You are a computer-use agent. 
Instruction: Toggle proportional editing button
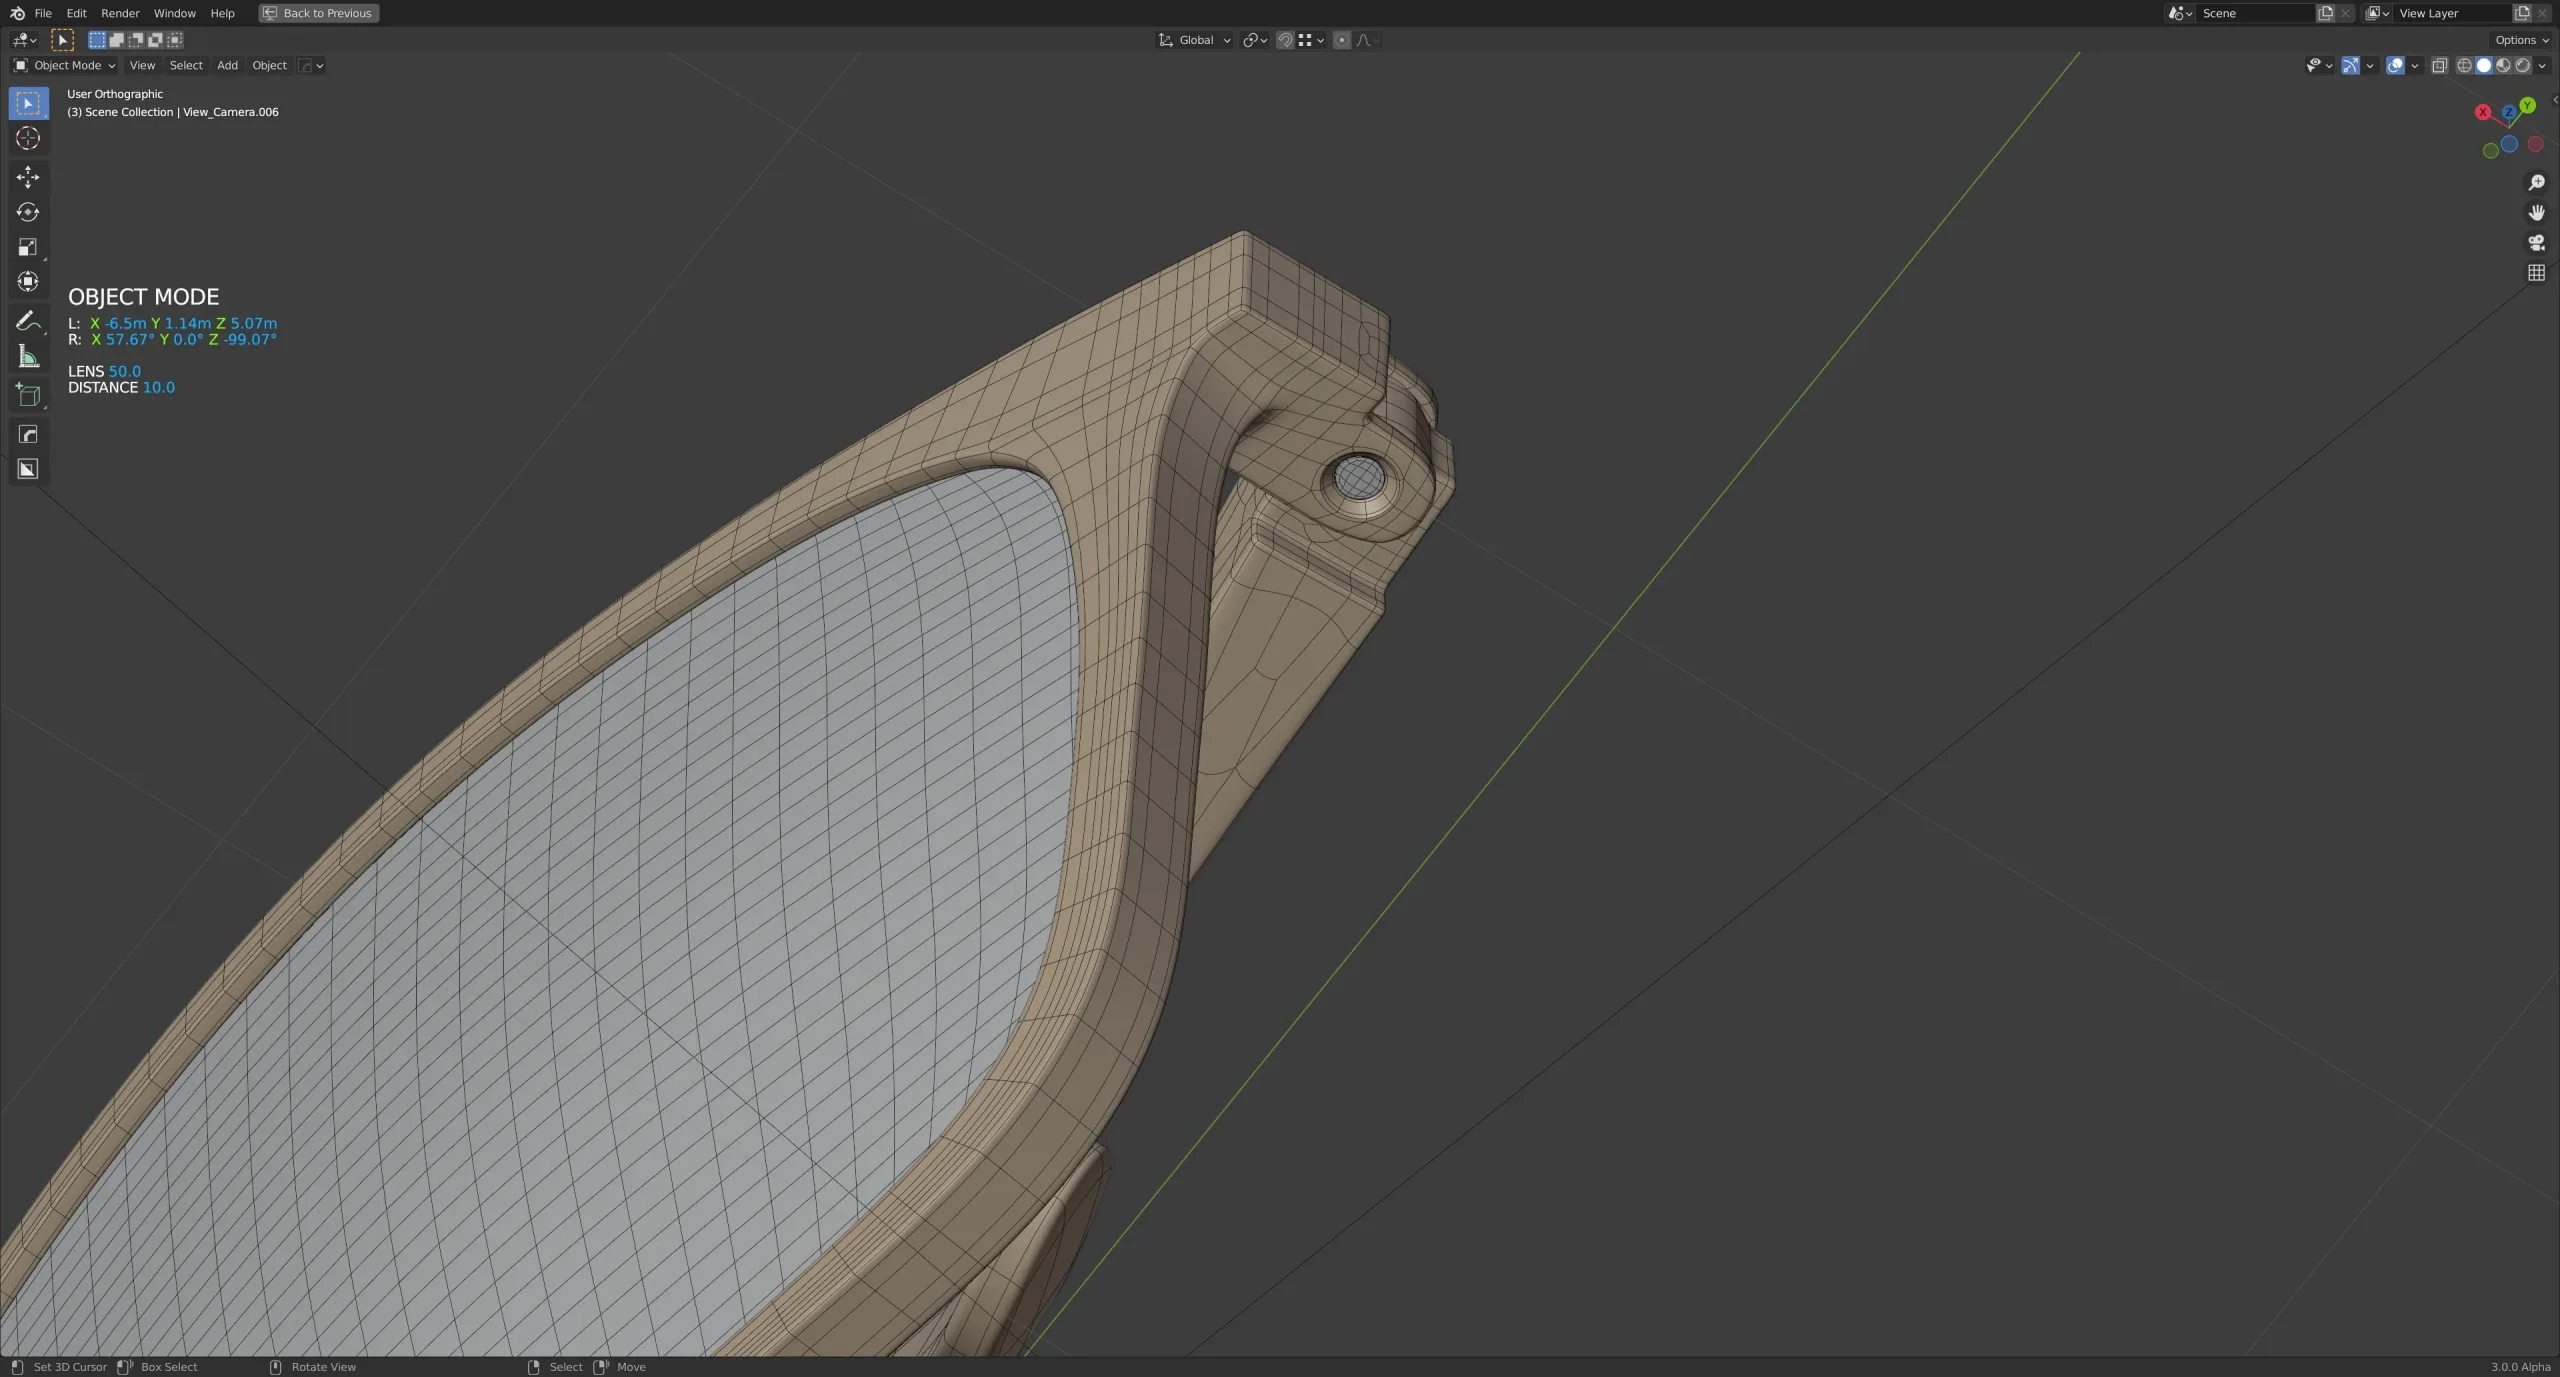point(1342,40)
